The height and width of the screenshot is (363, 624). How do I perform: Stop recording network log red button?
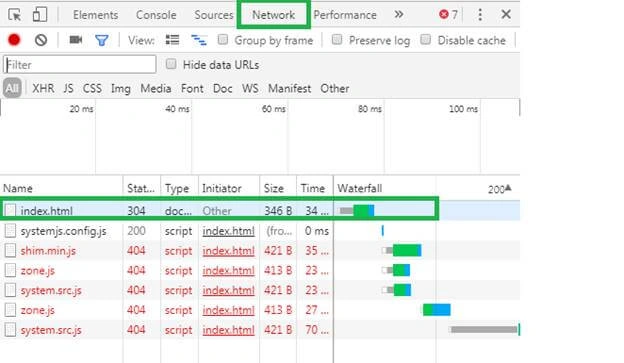14,40
